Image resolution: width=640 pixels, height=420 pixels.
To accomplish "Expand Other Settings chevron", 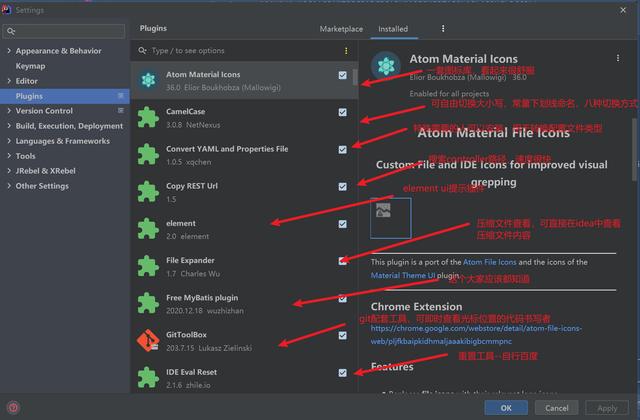I will (9, 186).
